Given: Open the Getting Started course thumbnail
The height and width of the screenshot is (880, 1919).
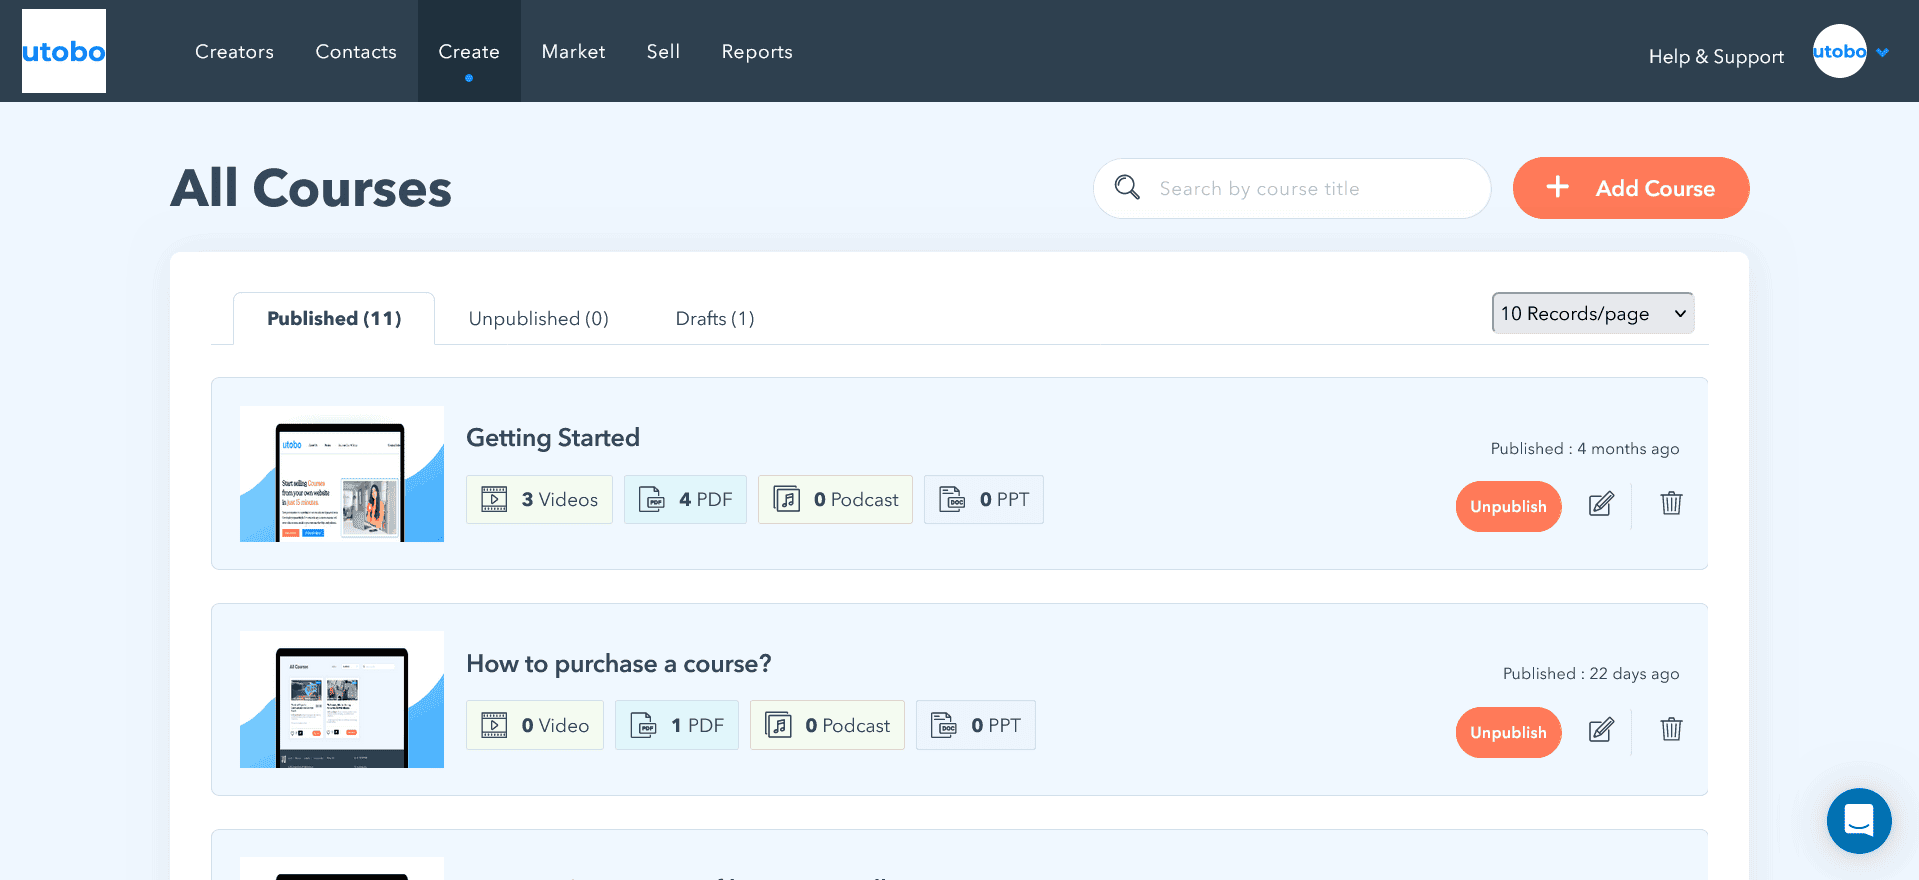Looking at the screenshot, I should click(x=342, y=474).
